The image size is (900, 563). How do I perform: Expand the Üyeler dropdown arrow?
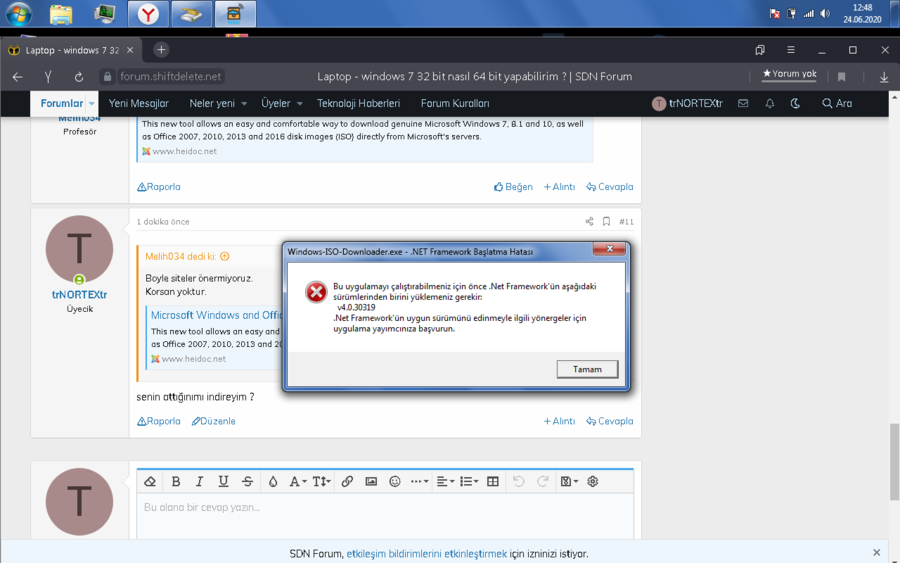(299, 104)
